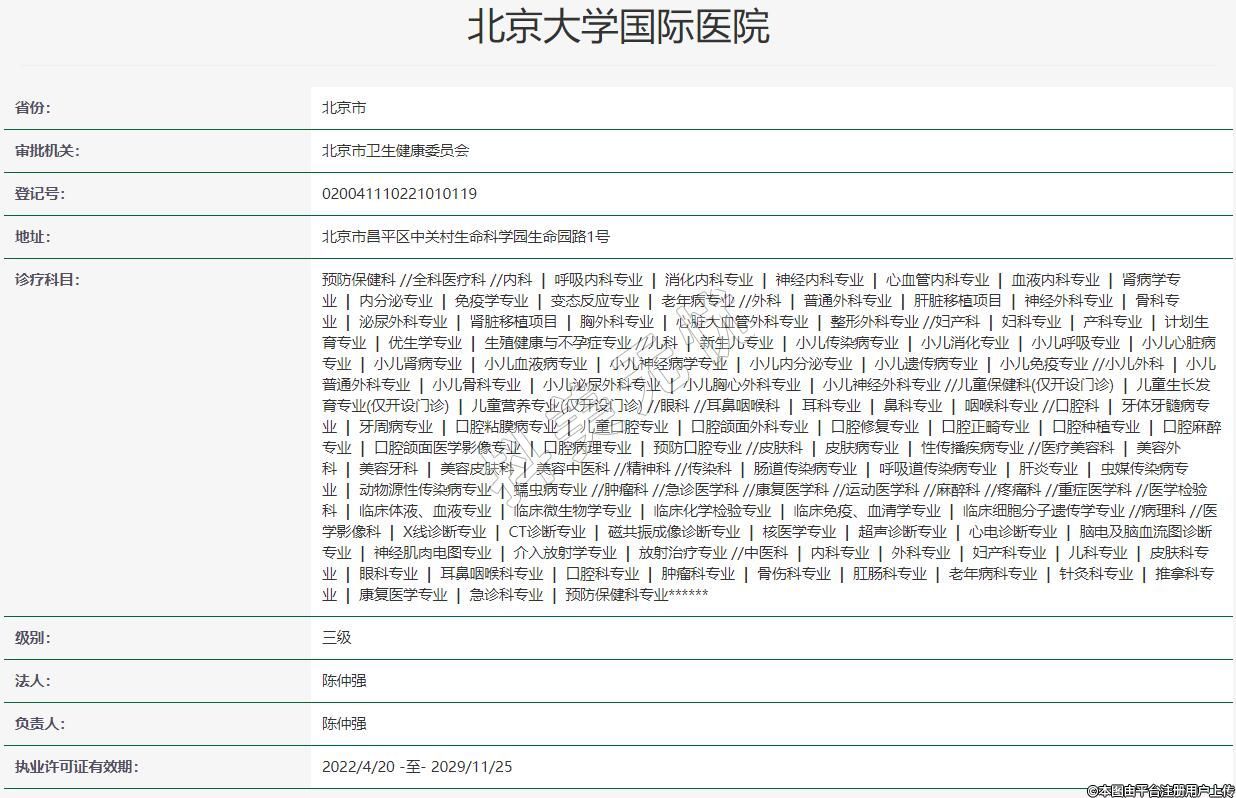
Task: Click the 级别 row label
Action: [33, 638]
